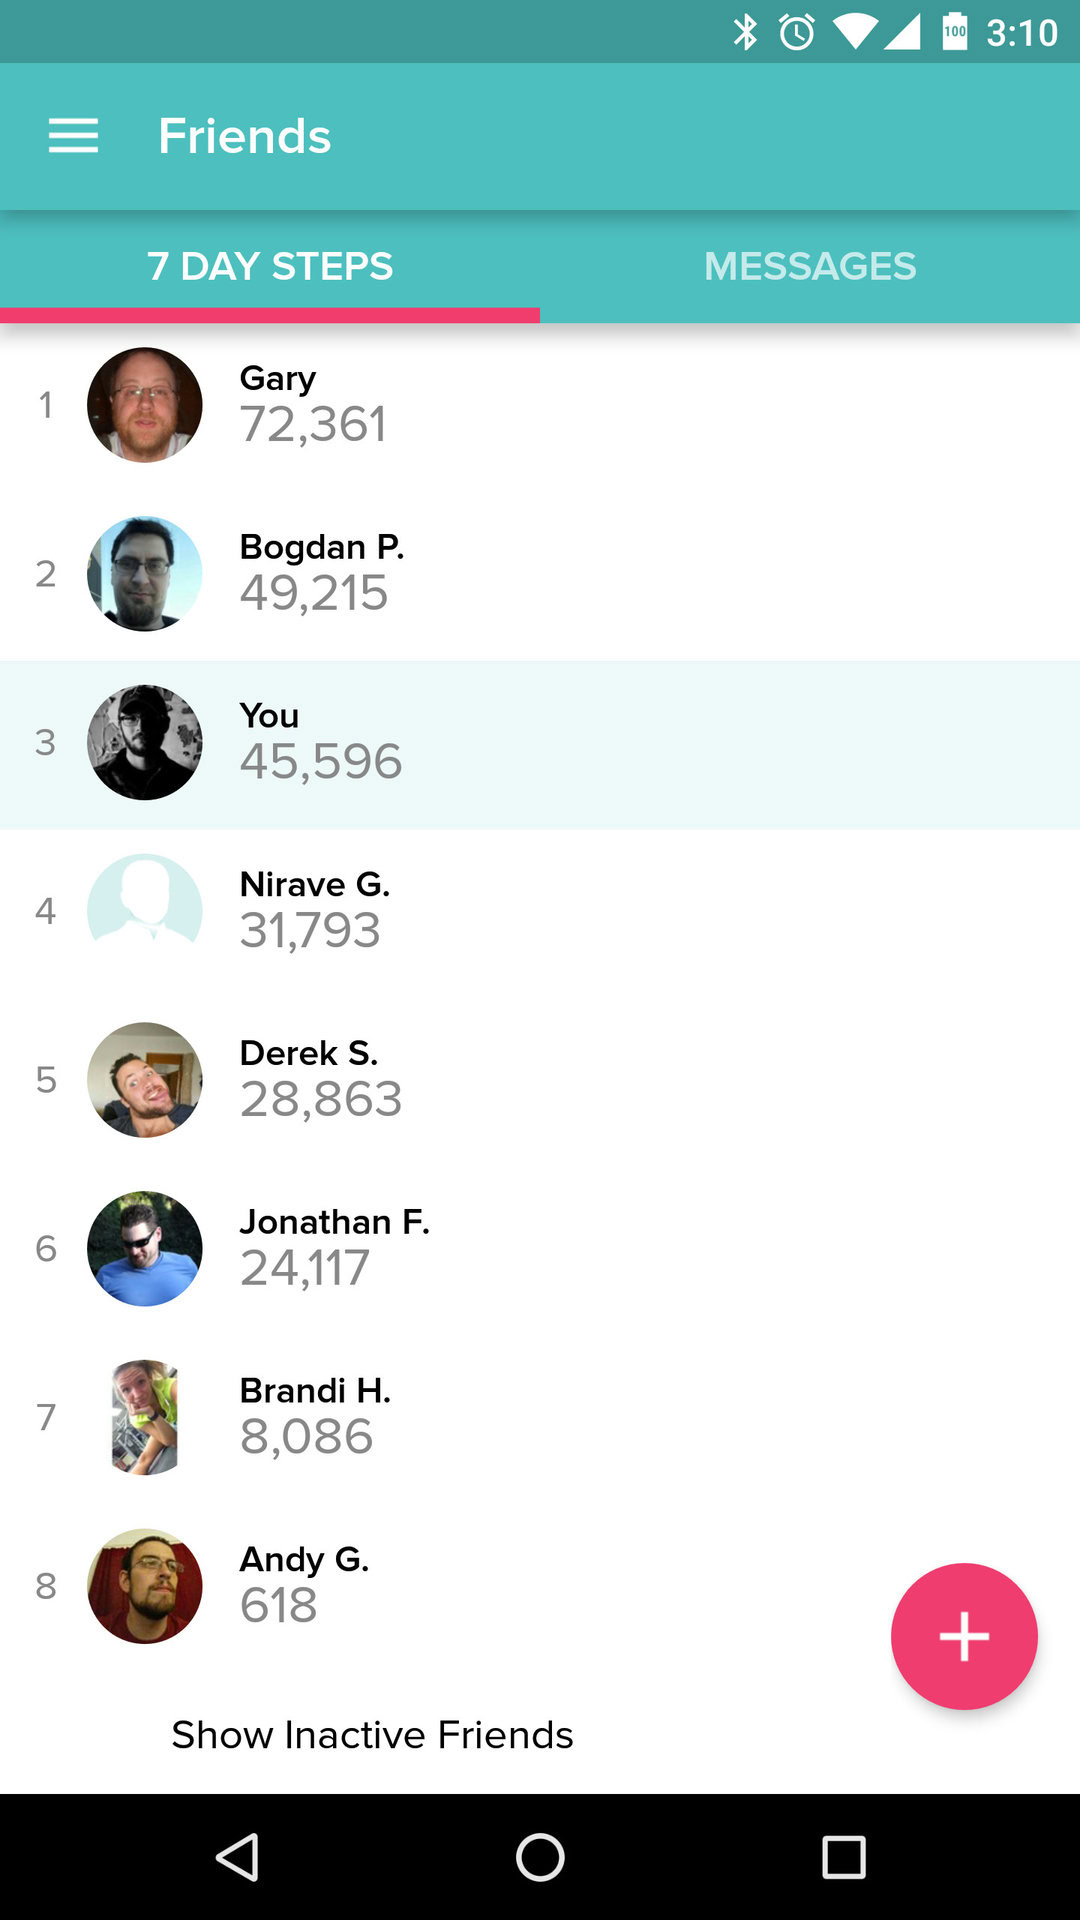Tap the Friends screen title
Image resolution: width=1080 pixels, height=1920 pixels.
pyautogui.click(x=244, y=136)
